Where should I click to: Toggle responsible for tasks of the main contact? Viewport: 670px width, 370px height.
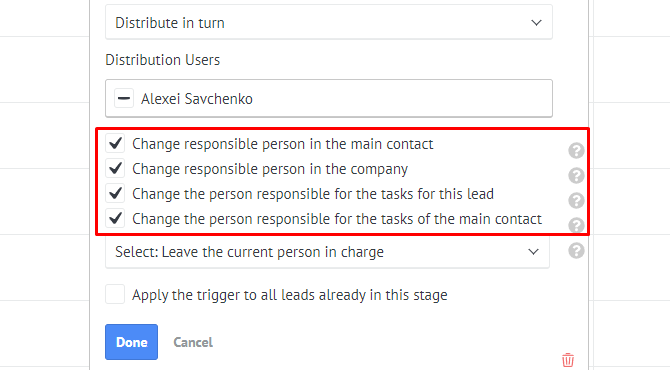pyautogui.click(x=115, y=218)
